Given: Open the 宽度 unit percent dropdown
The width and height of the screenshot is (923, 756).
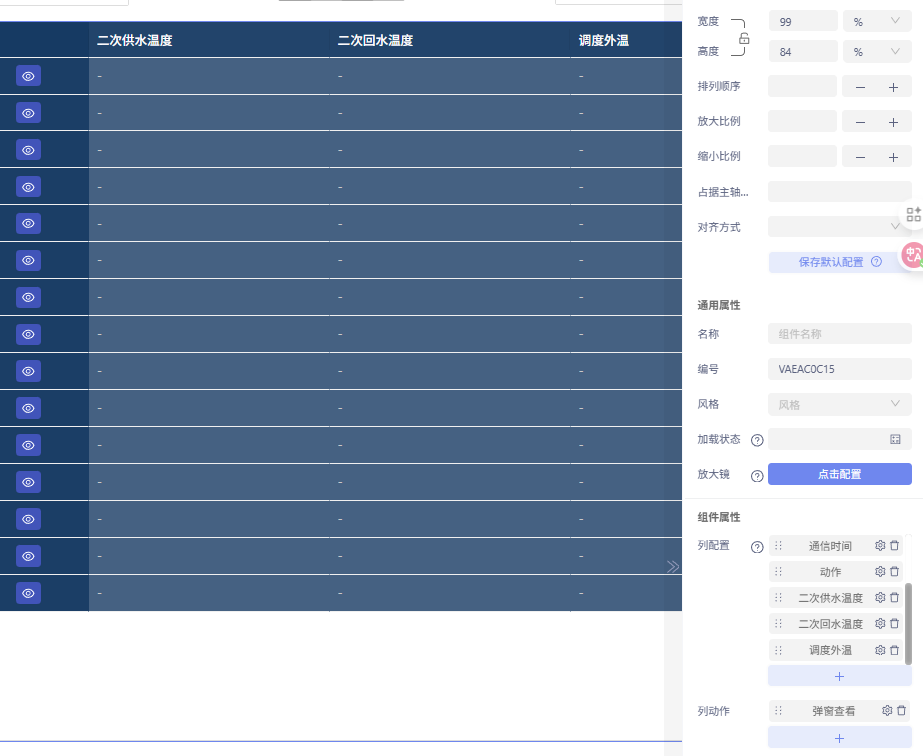Looking at the screenshot, I should coord(877,21).
